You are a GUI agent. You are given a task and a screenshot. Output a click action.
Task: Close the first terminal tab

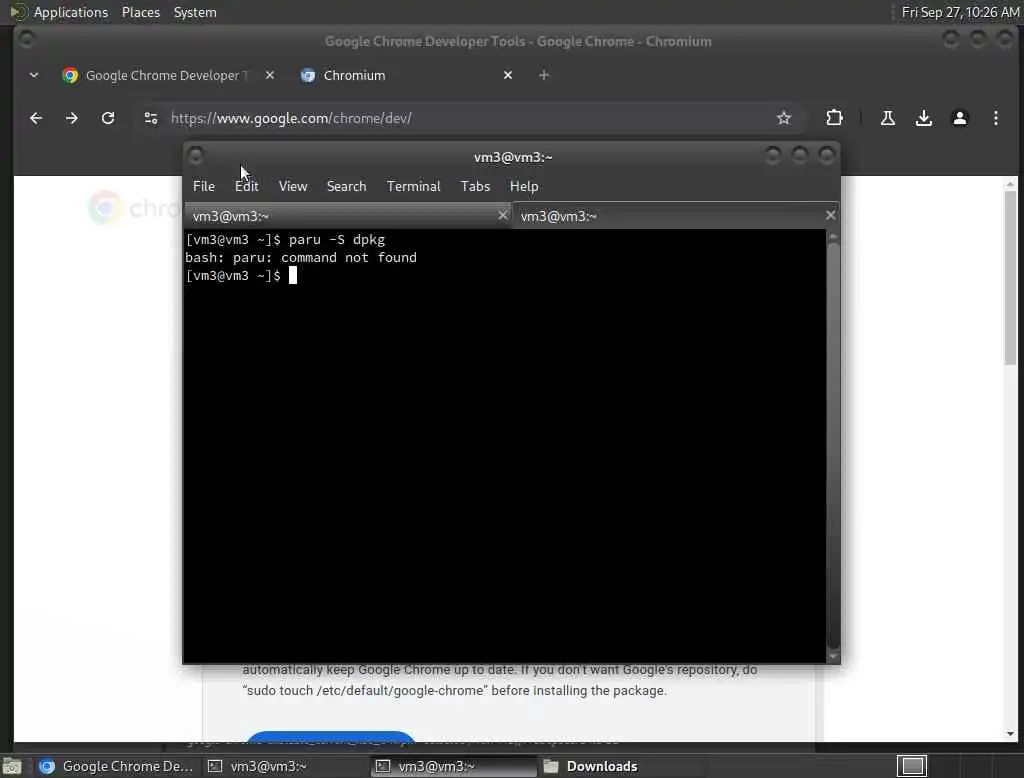502,215
